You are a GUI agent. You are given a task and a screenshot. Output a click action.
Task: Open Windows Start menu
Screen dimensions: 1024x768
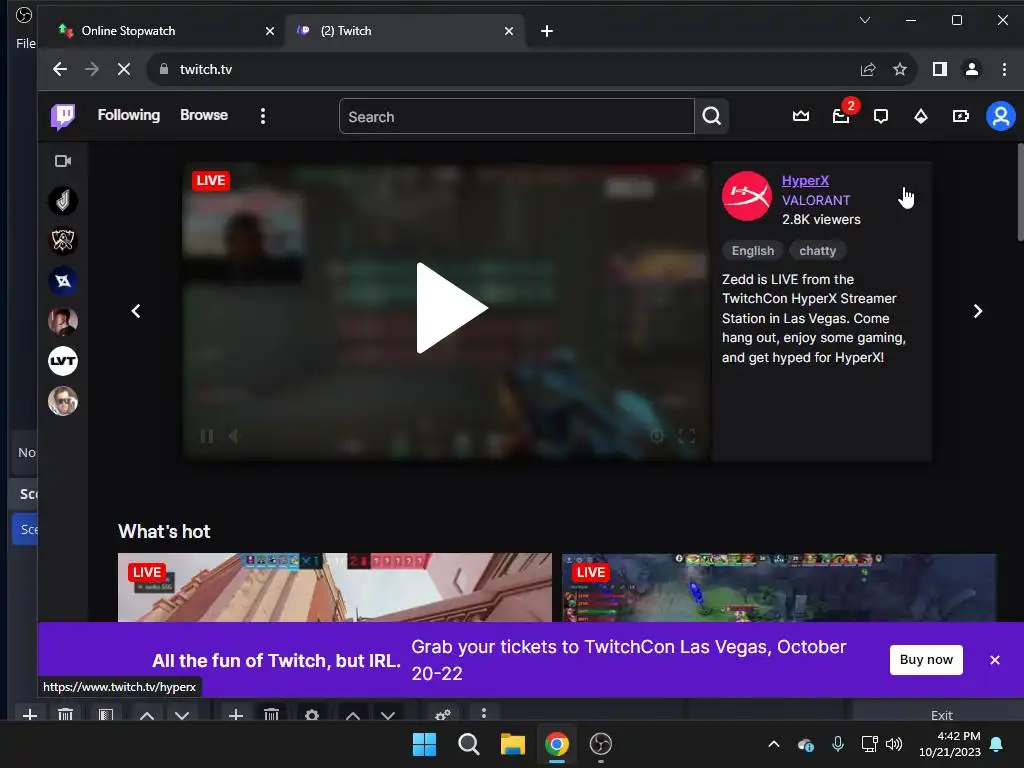tap(424, 744)
